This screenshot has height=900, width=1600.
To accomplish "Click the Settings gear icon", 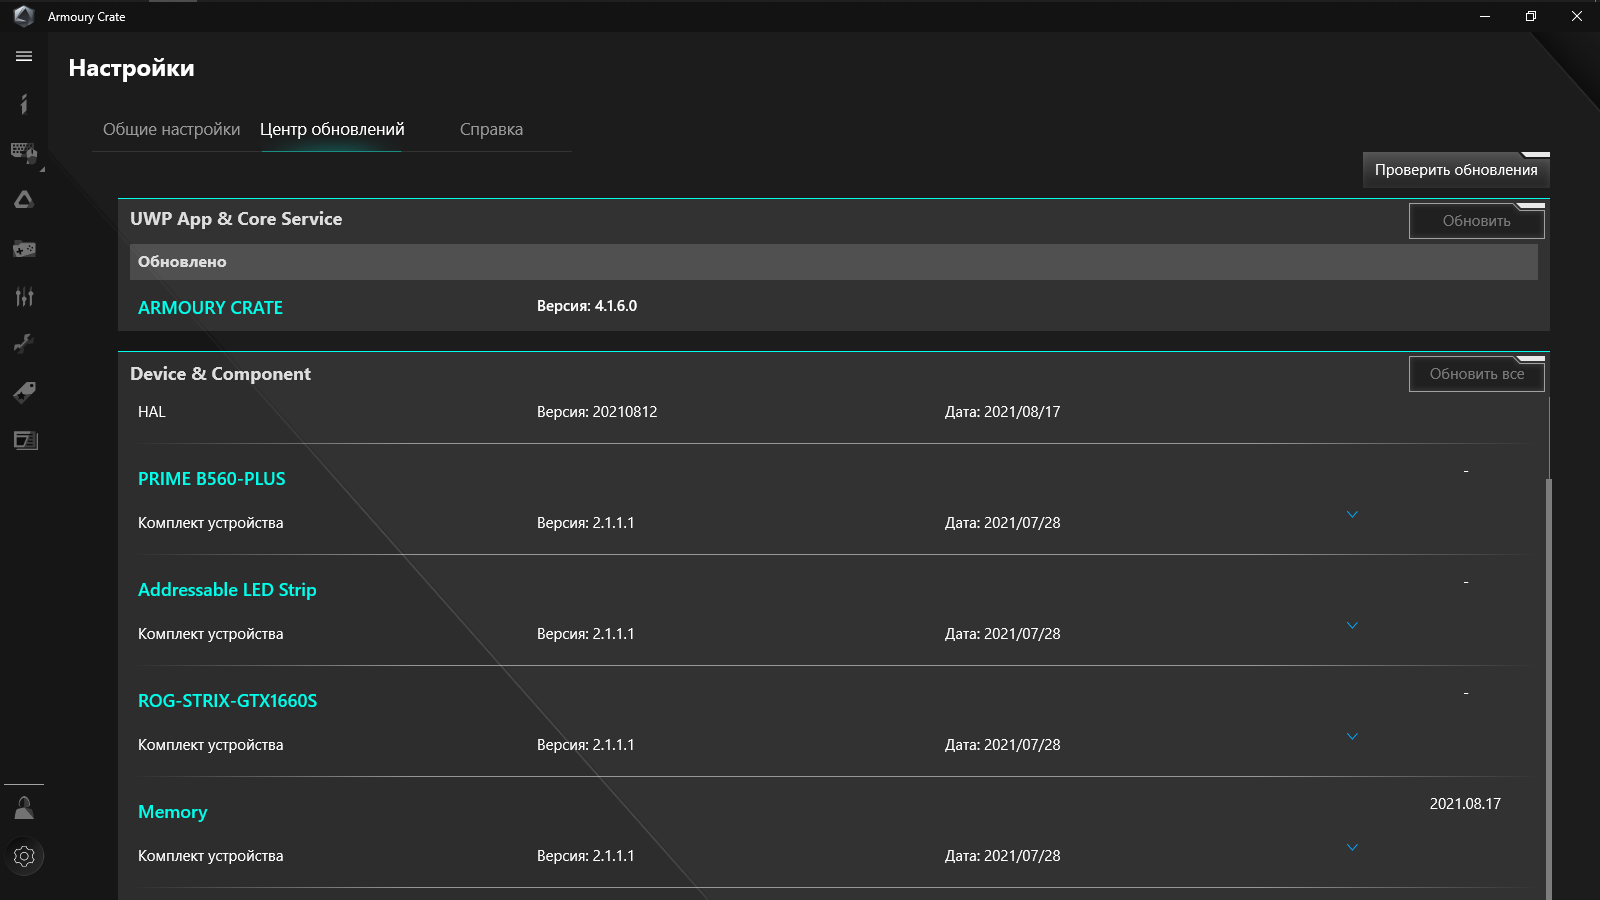I will (24, 856).
